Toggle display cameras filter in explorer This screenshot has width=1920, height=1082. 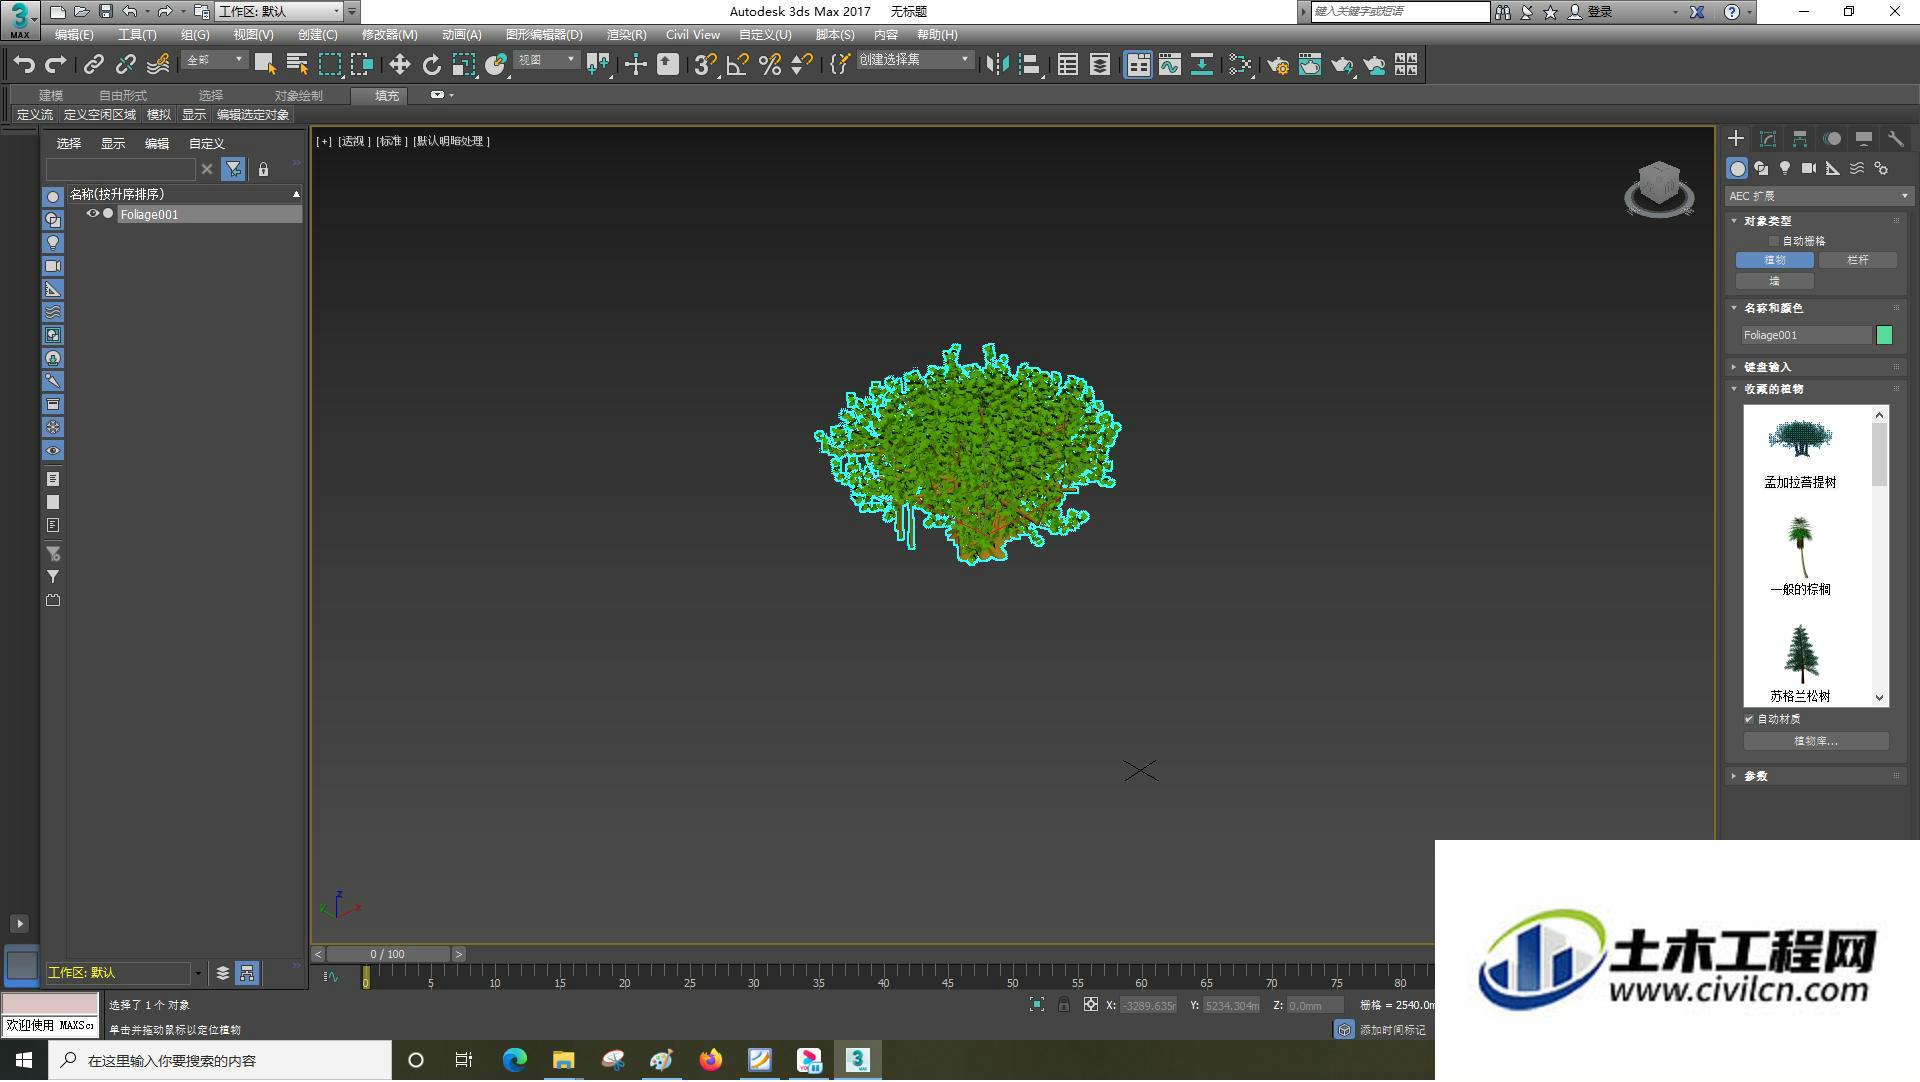(x=53, y=266)
